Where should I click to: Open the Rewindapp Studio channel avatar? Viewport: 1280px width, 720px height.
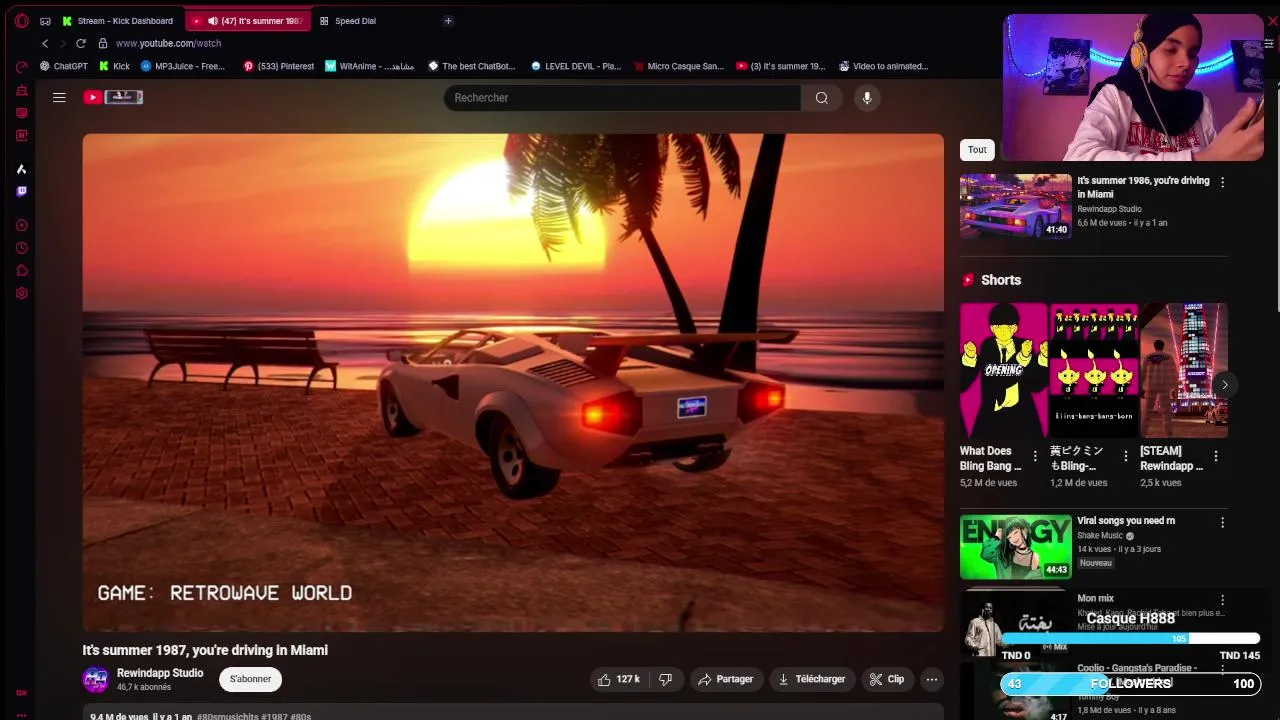click(96, 680)
